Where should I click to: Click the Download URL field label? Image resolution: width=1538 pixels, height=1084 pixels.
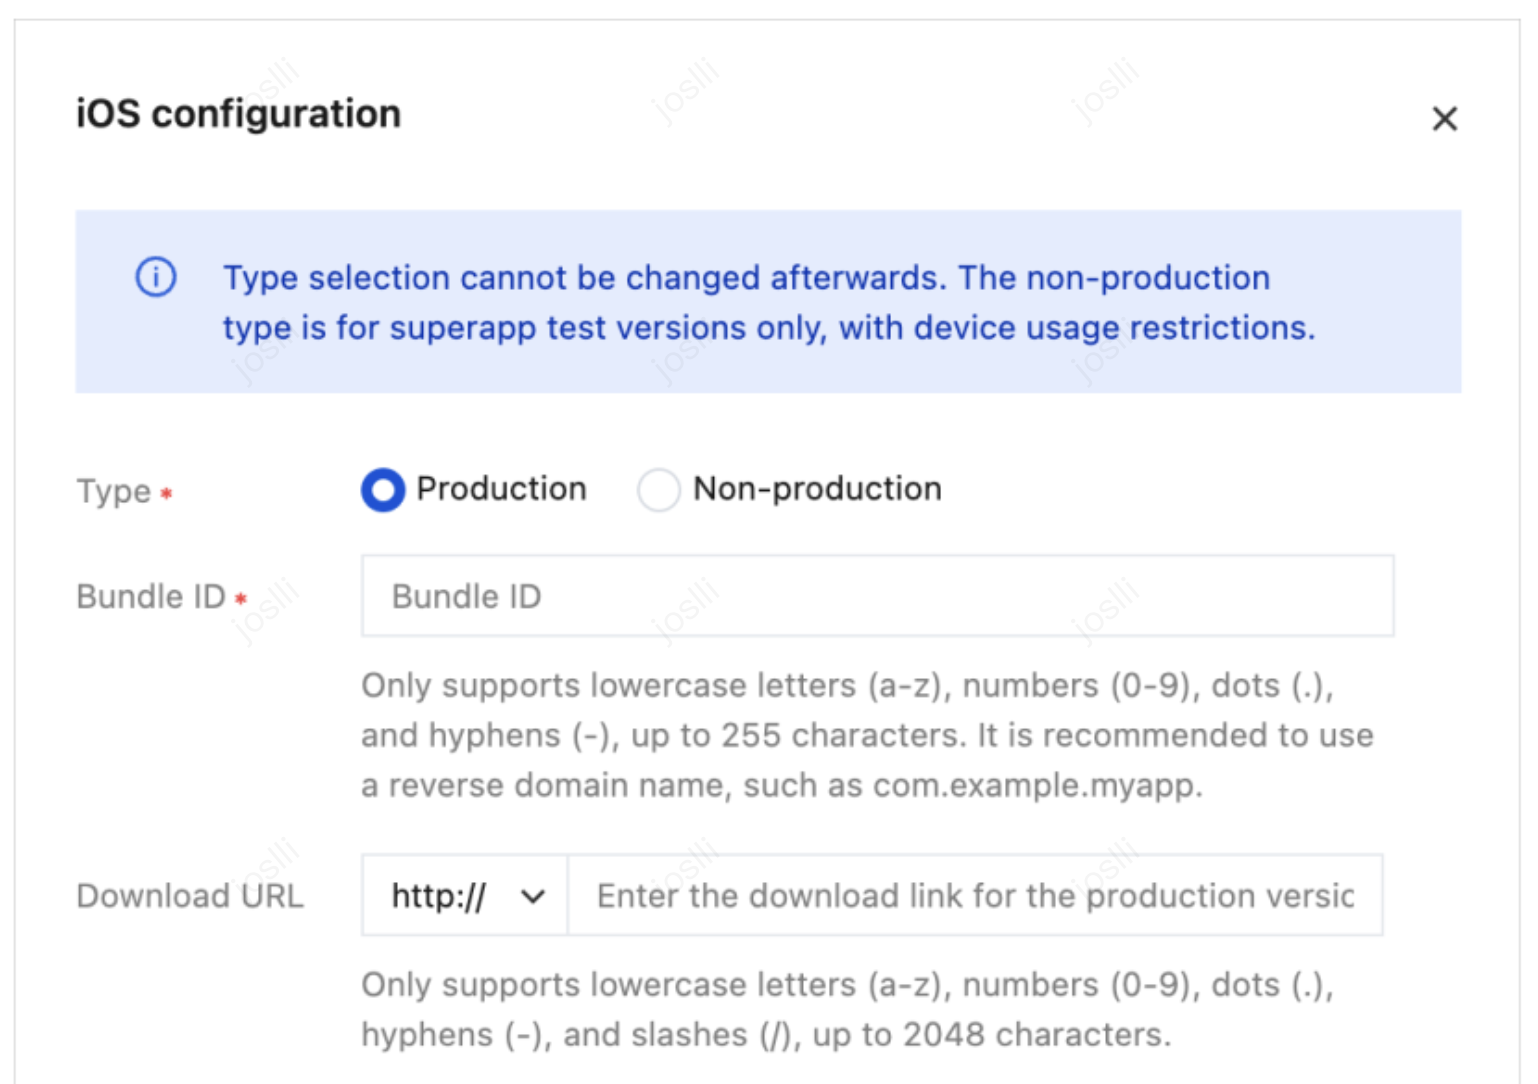(x=190, y=896)
